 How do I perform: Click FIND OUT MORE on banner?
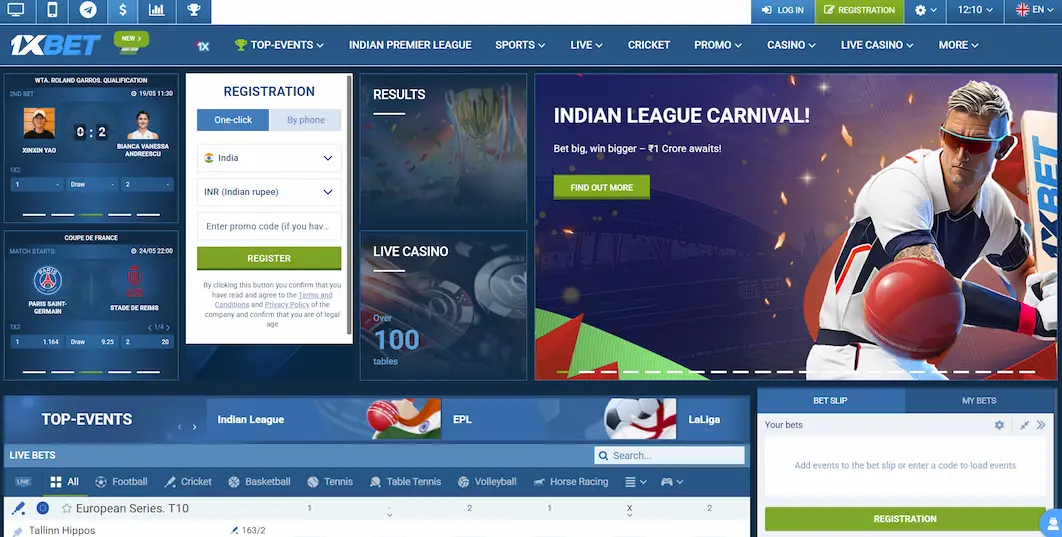pos(601,188)
